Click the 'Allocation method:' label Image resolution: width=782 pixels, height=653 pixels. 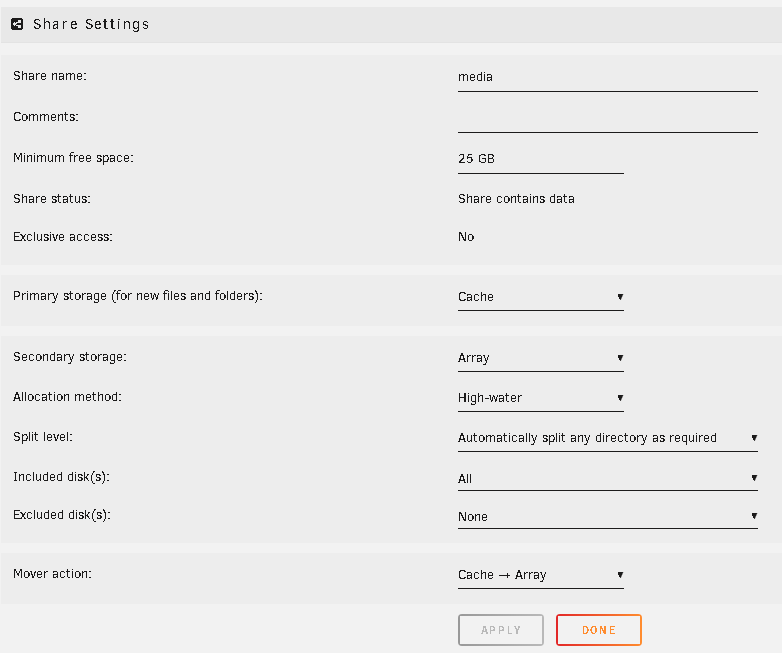67,397
